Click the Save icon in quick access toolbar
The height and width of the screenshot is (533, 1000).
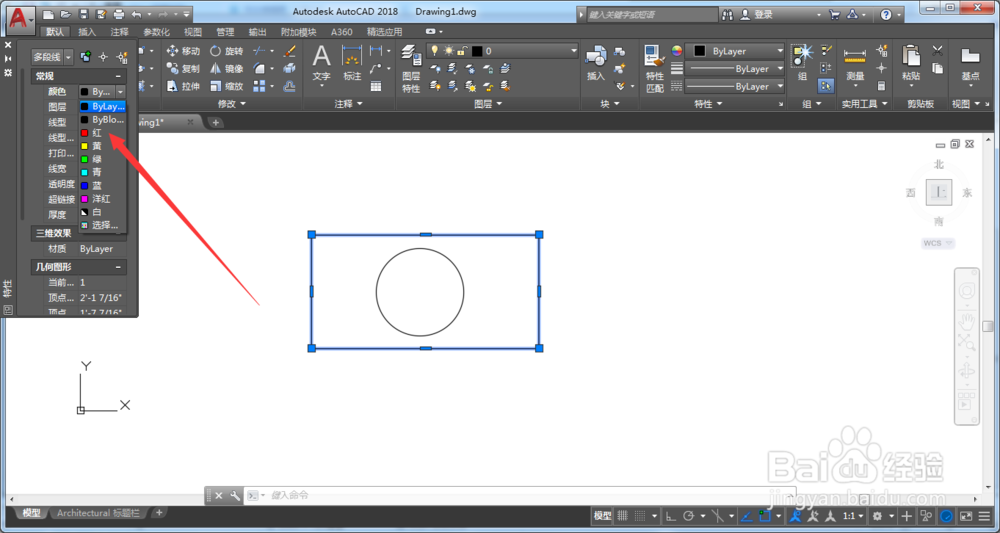[x=84, y=14]
